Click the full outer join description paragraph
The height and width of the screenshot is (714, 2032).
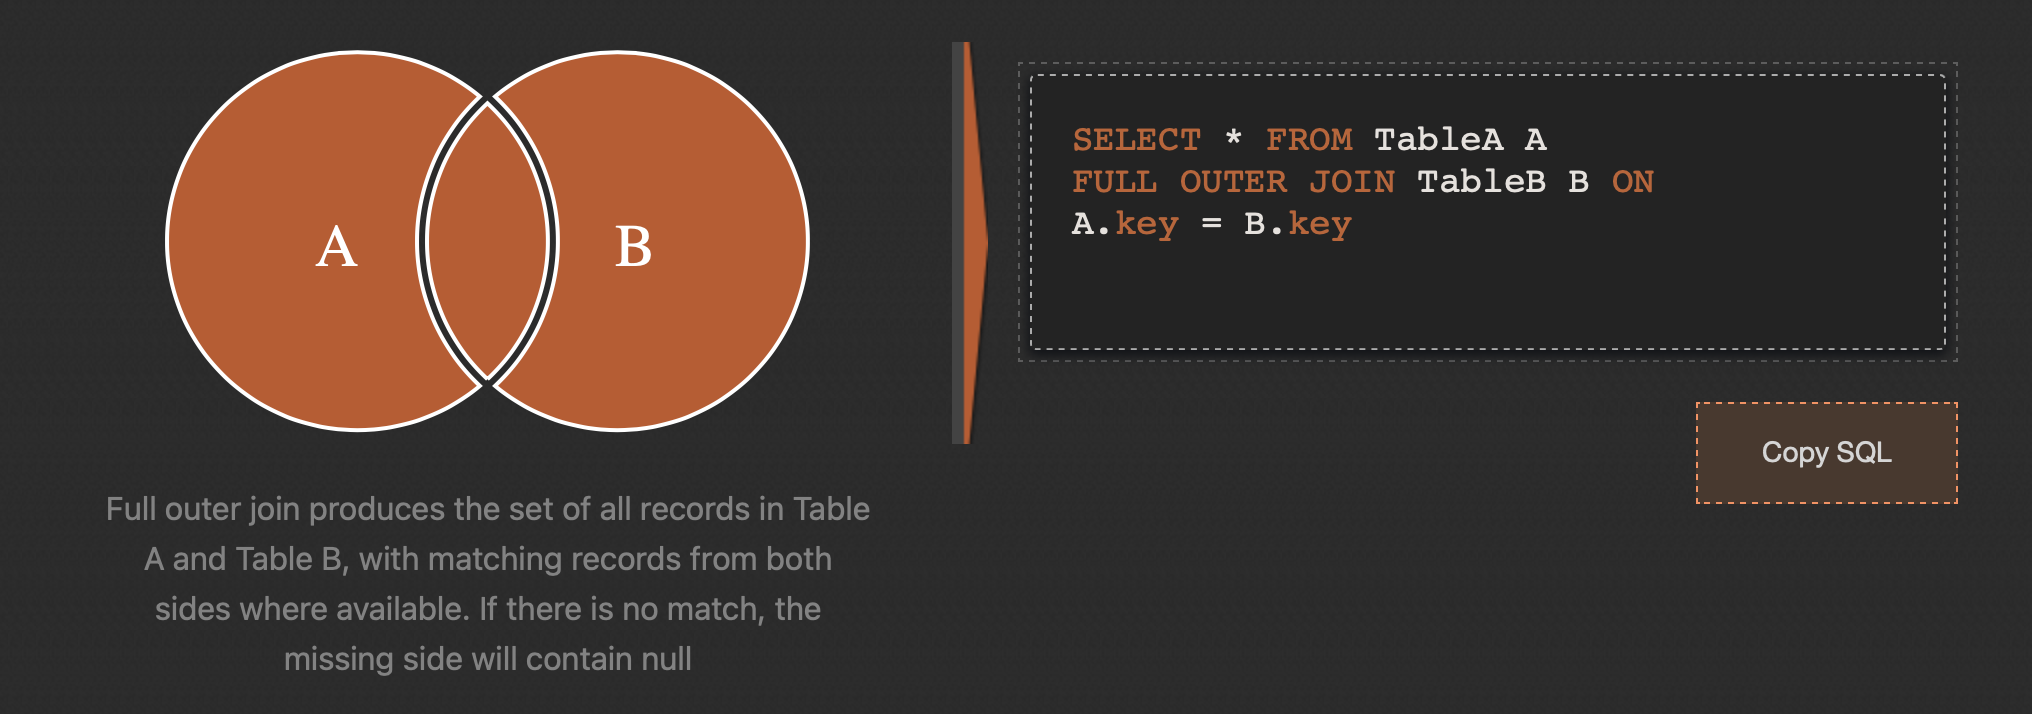[x=488, y=584]
